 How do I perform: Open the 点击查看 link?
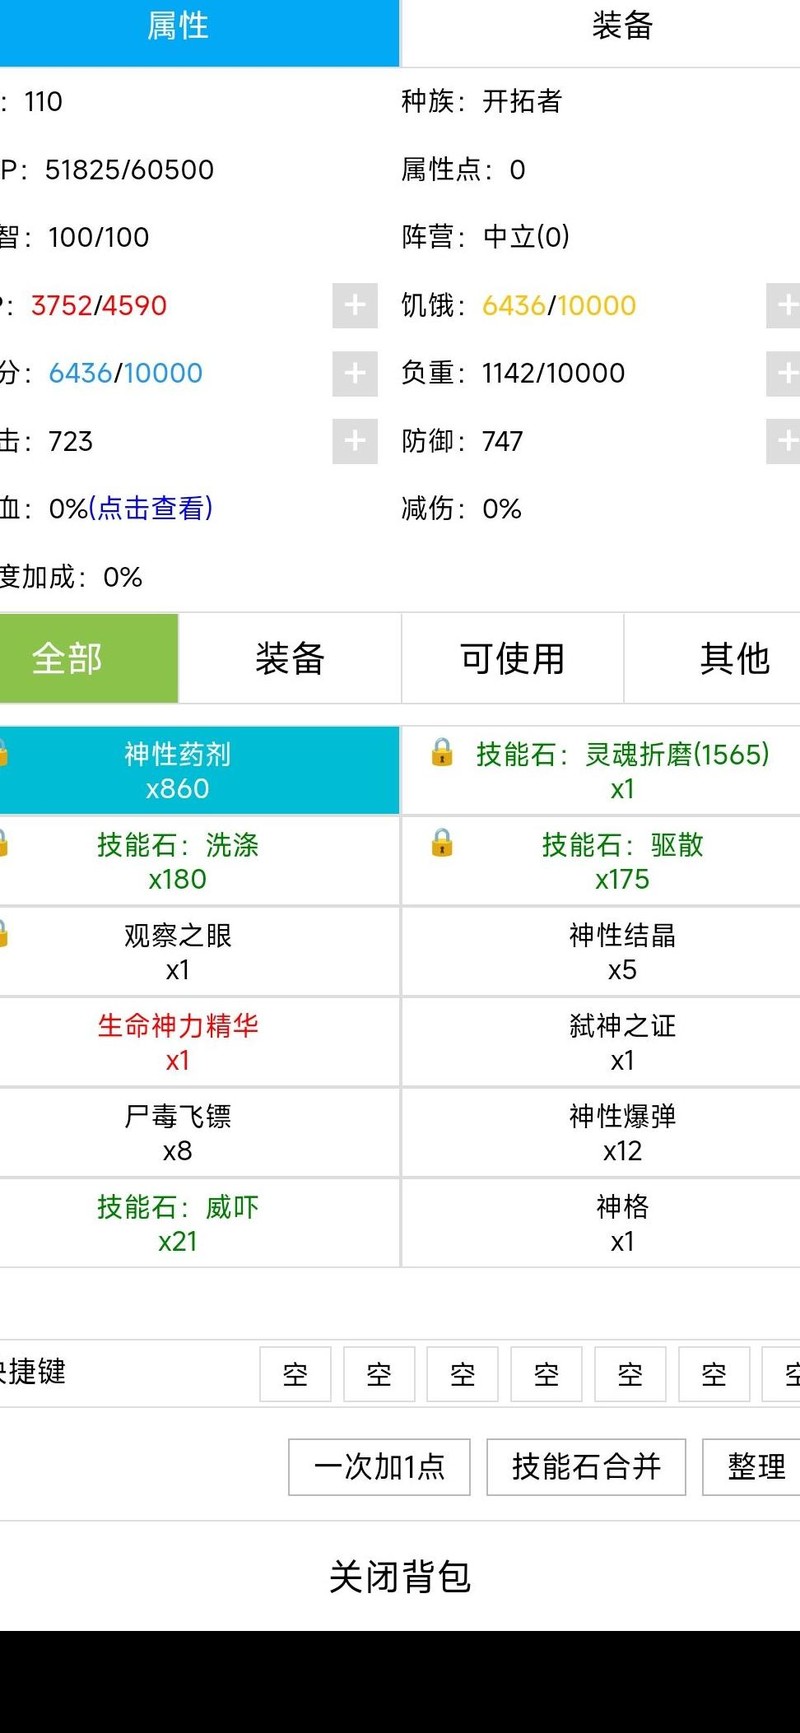150,509
